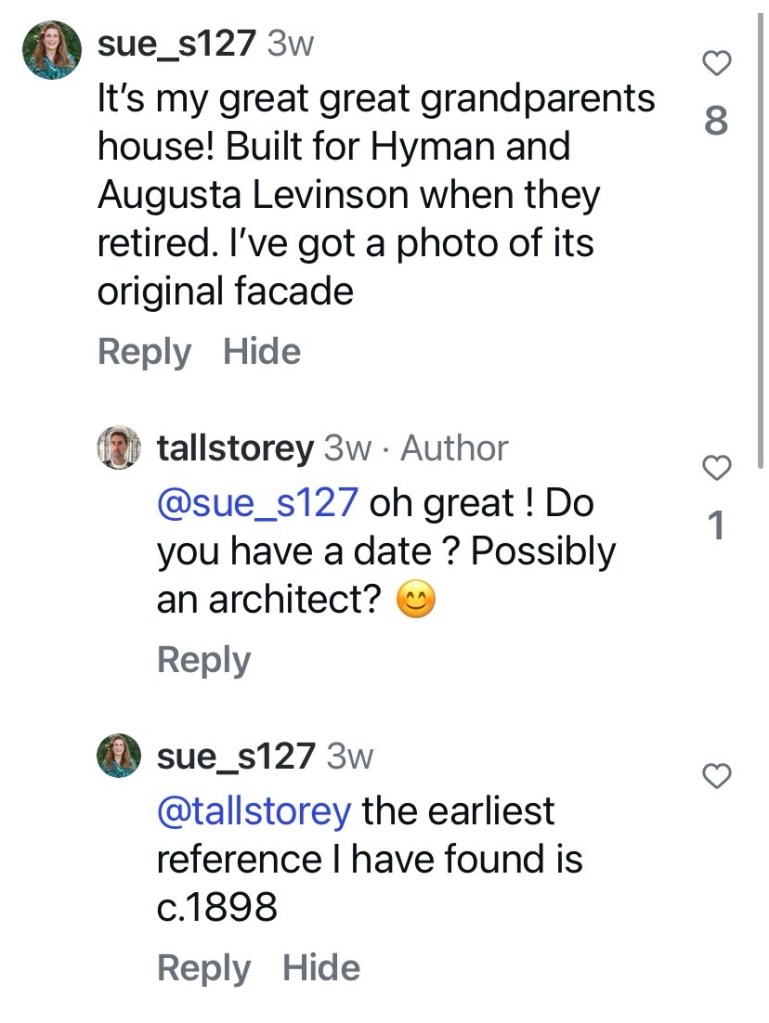
Task: Open tallstorey's profile picture
Action: coord(119,449)
